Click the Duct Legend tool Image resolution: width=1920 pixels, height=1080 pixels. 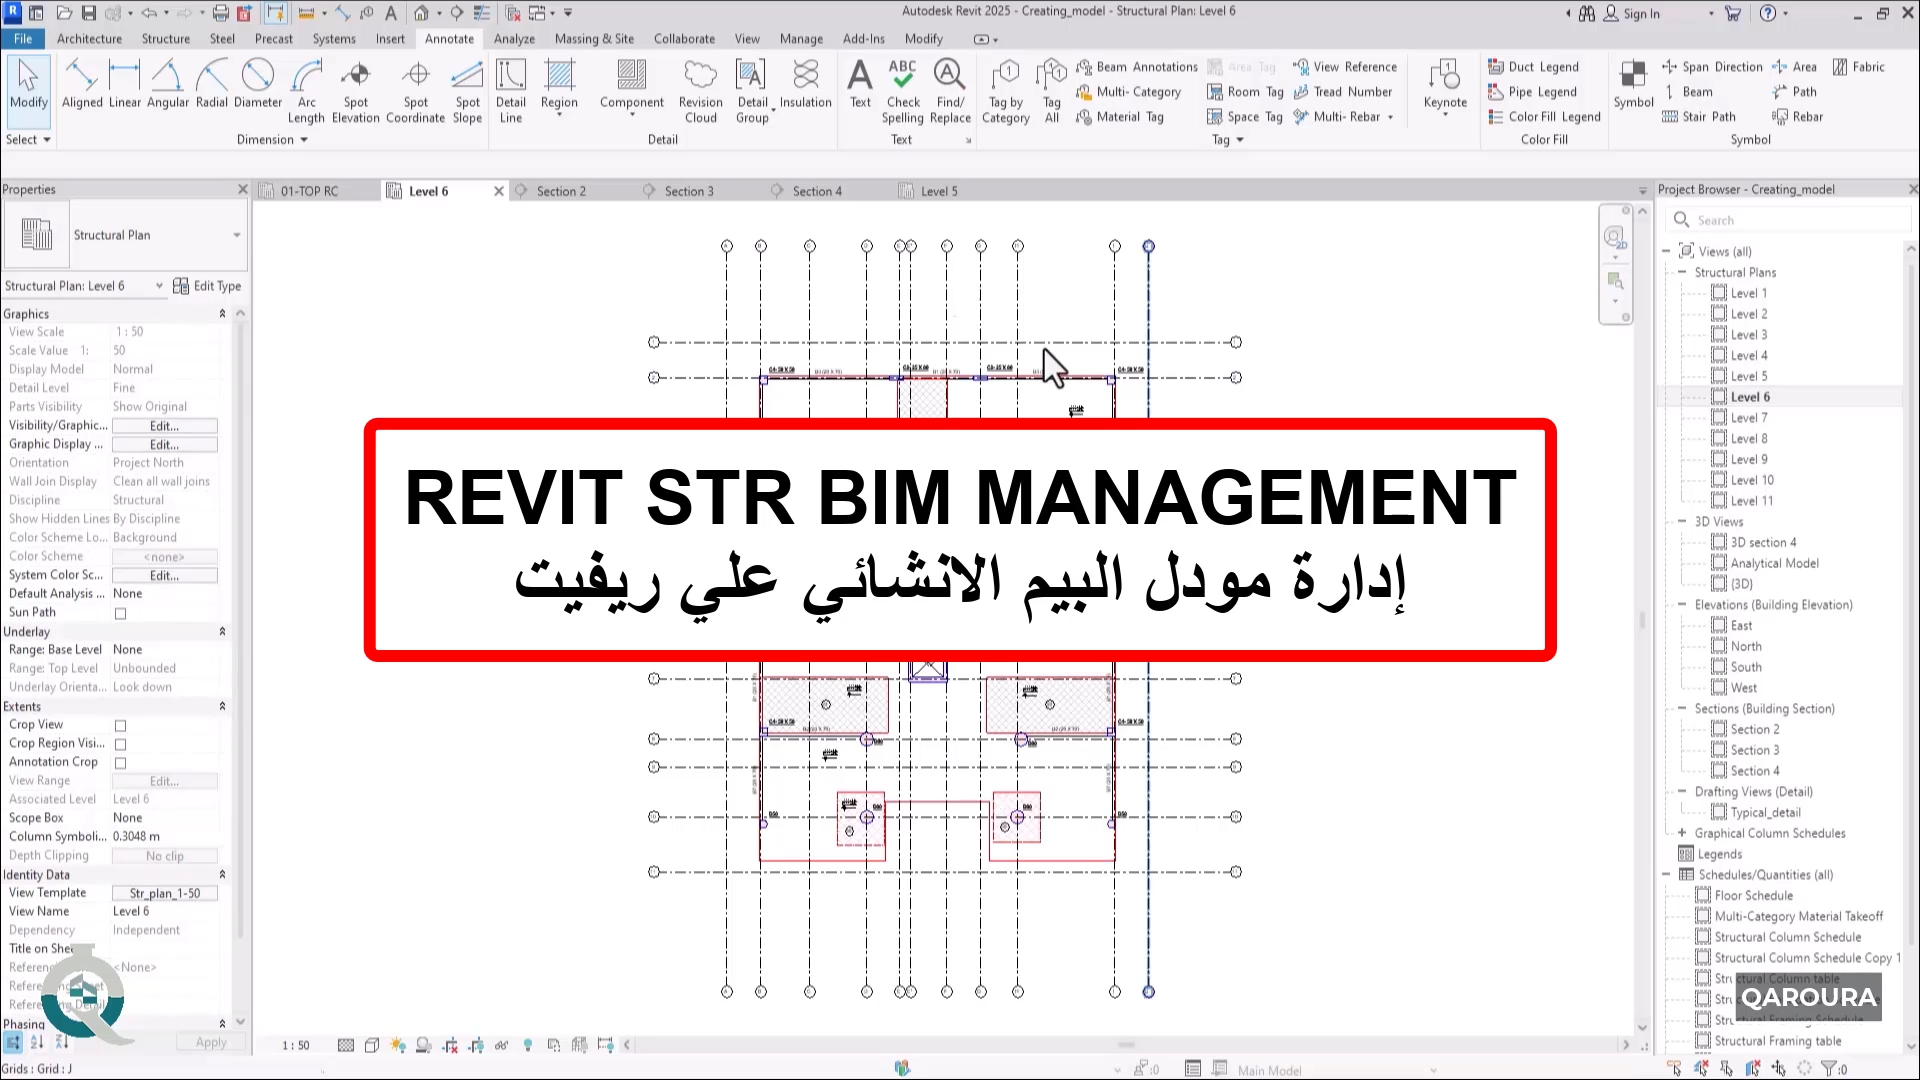[1534, 67]
